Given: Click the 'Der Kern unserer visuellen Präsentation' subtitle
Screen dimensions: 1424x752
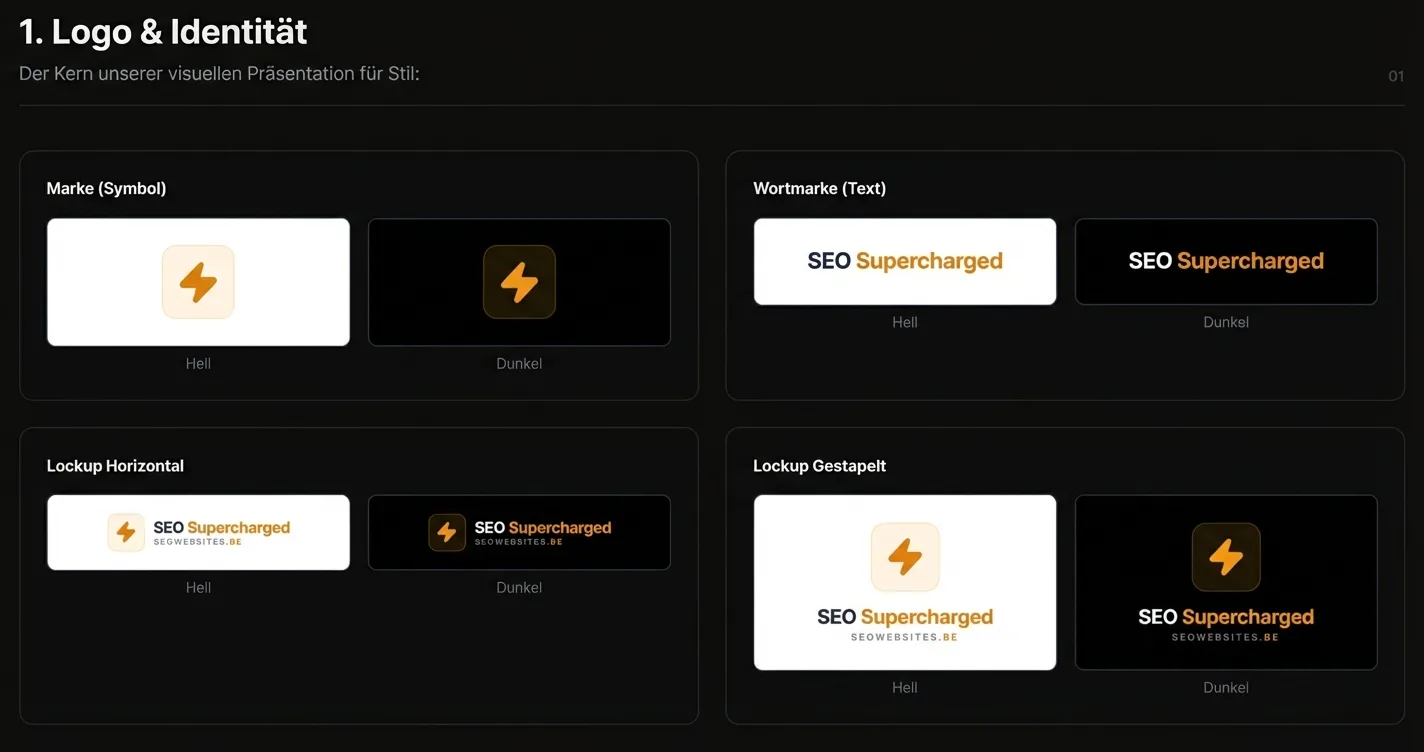Looking at the screenshot, I should click(x=219, y=74).
